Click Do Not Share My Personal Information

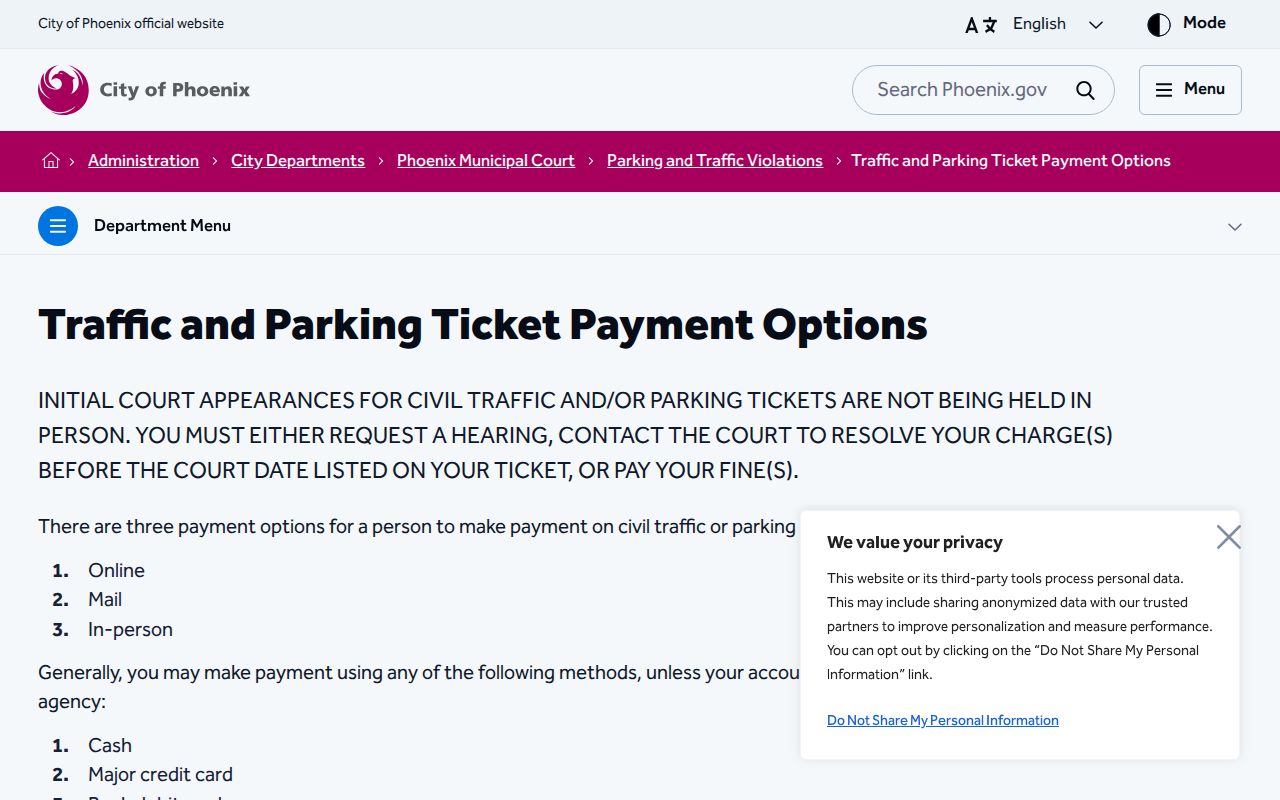(942, 720)
